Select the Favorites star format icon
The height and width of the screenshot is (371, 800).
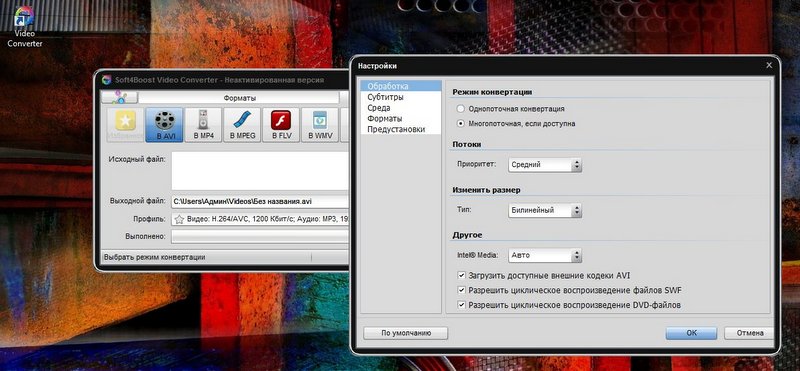point(125,125)
